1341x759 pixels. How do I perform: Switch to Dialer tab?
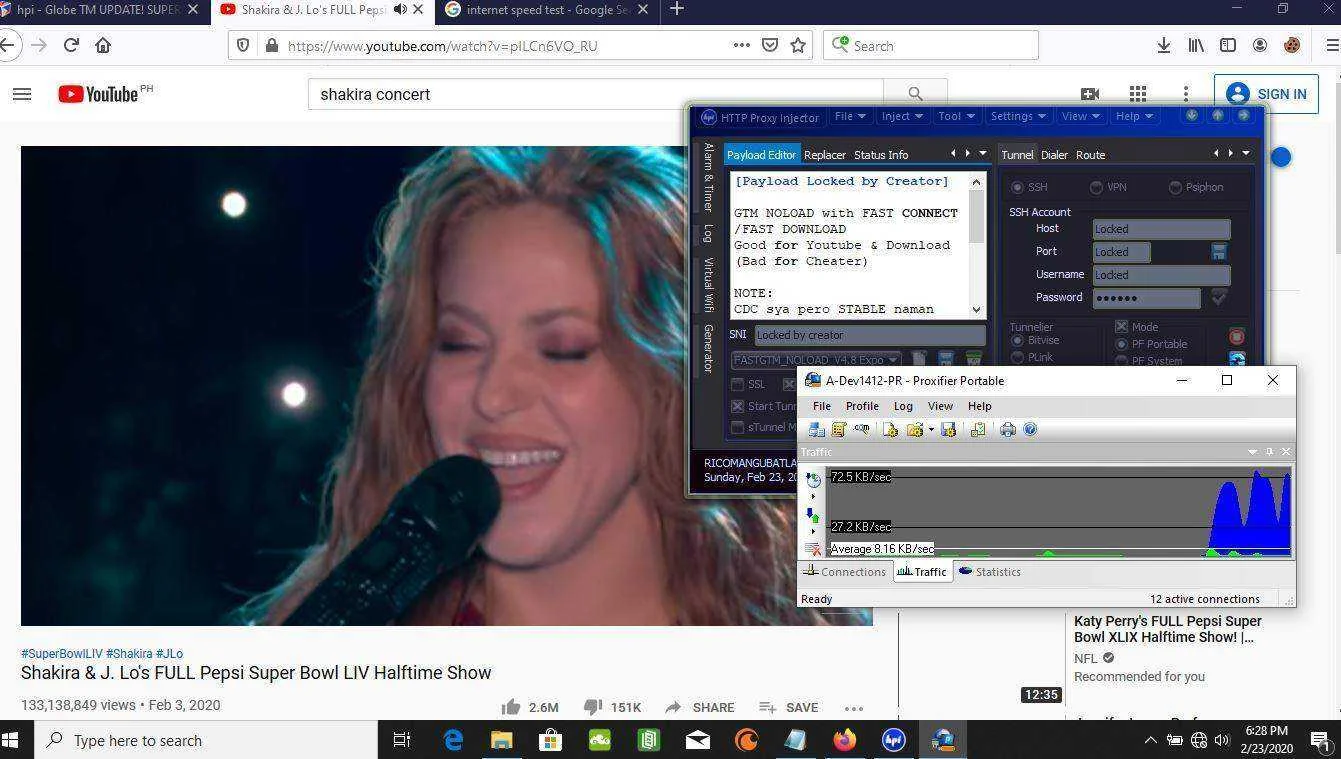[x=1054, y=155]
